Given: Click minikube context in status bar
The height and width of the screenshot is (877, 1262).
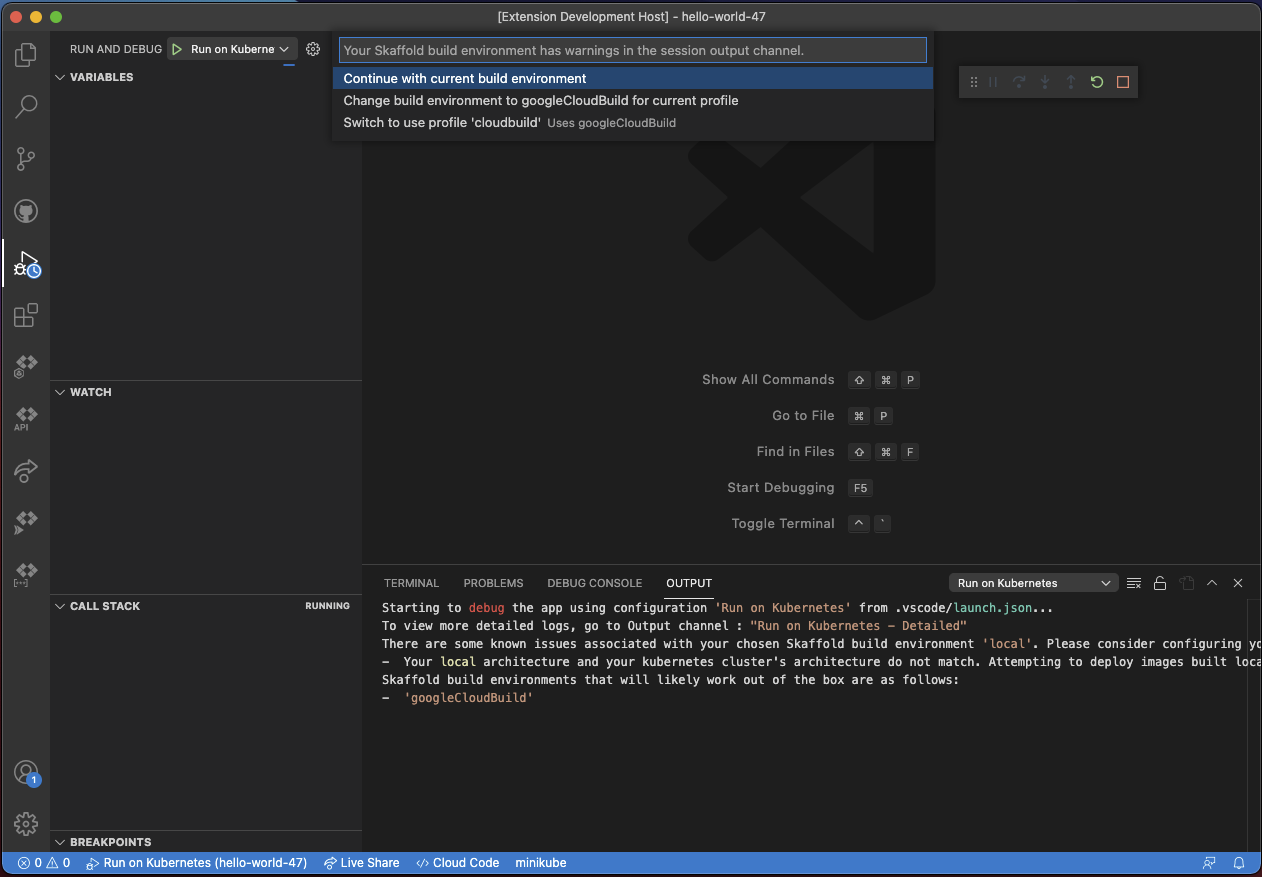Looking at the screenshot, I should [x=541, y=863].
